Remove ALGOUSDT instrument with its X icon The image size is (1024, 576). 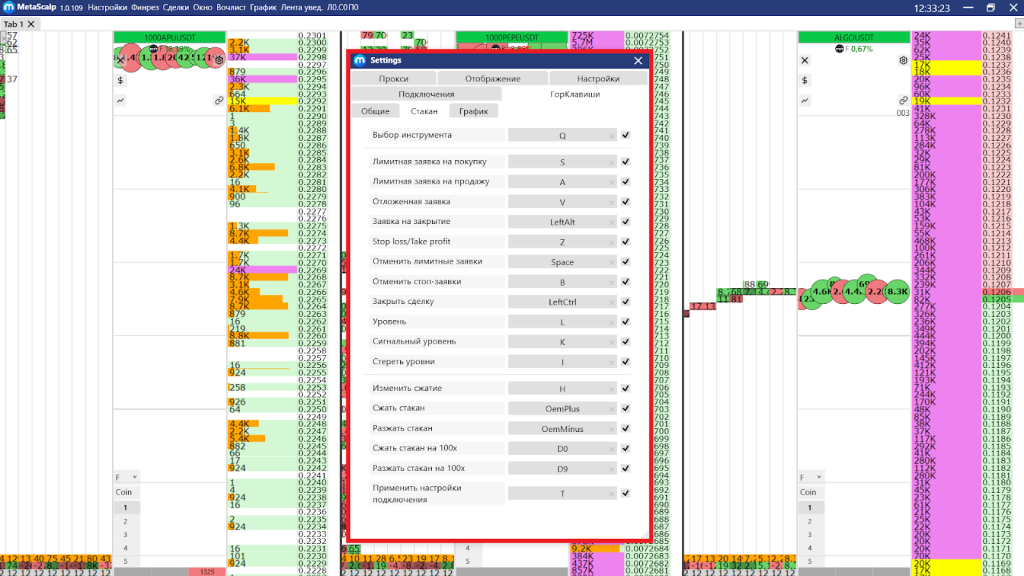(805, 60)
